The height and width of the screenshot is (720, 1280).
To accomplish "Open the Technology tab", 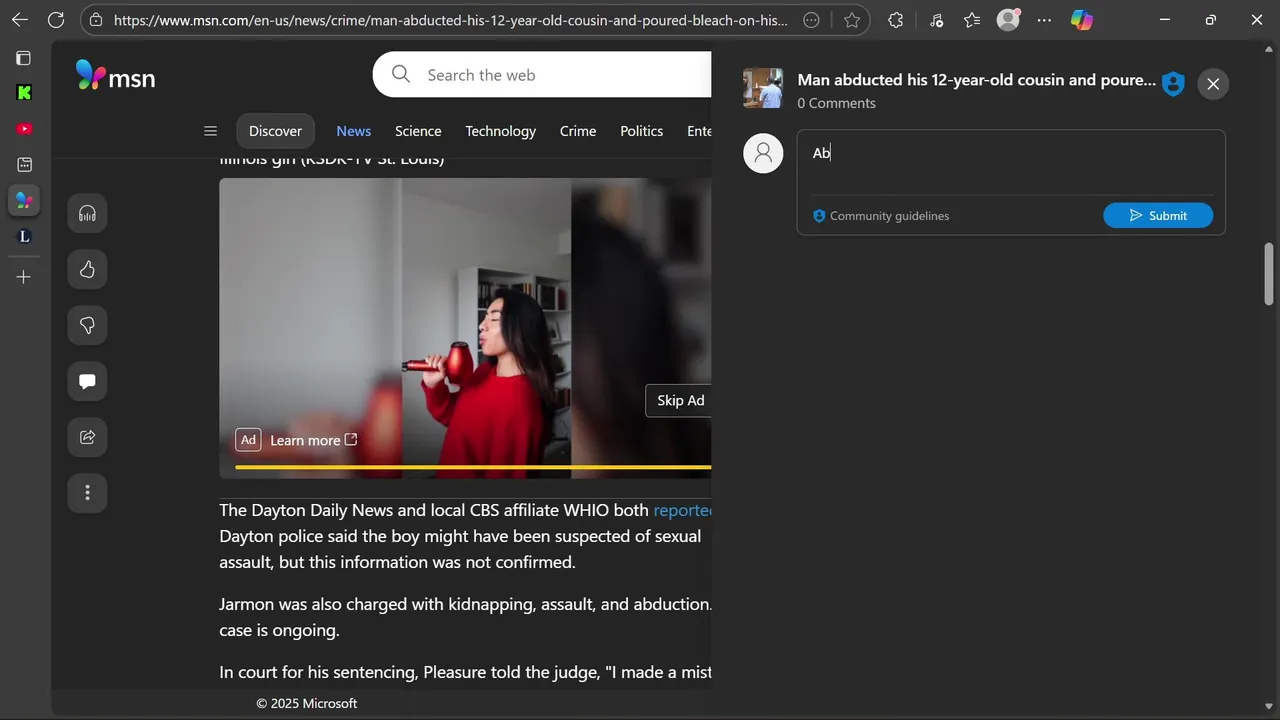I will [500, 131].
